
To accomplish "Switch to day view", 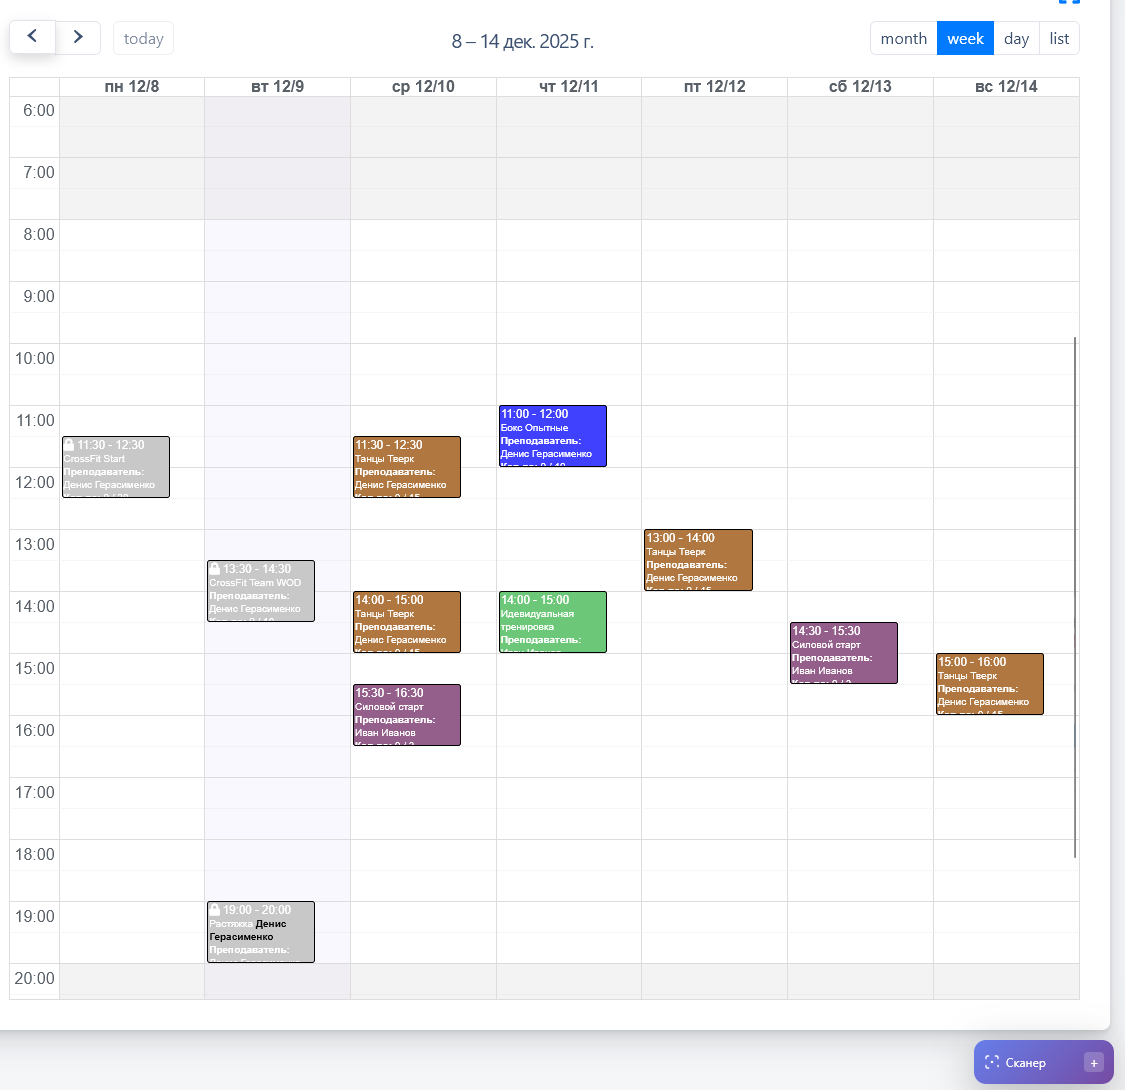I will pyautogui.click(x=1016, y=38).
